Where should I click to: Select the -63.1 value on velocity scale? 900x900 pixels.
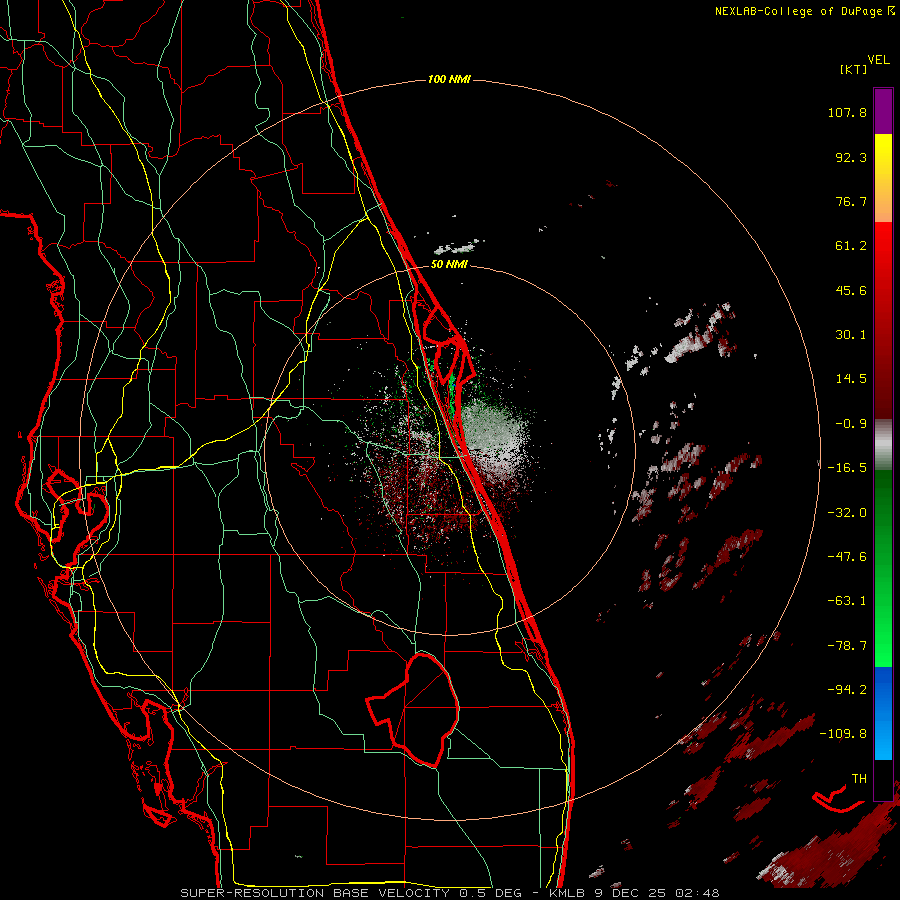point(847,601)
